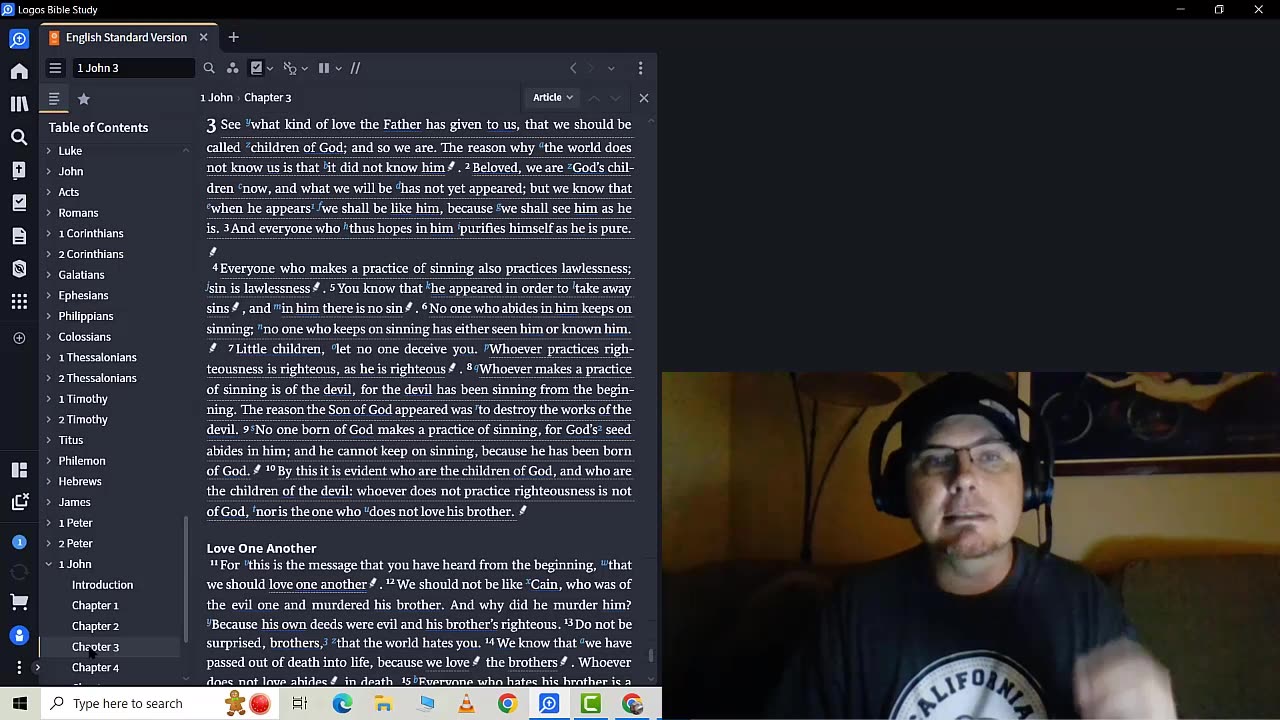Screen dimensions: 1280x720
Task: Select Introduction under 1 John
Action: (x=102, y=585)
